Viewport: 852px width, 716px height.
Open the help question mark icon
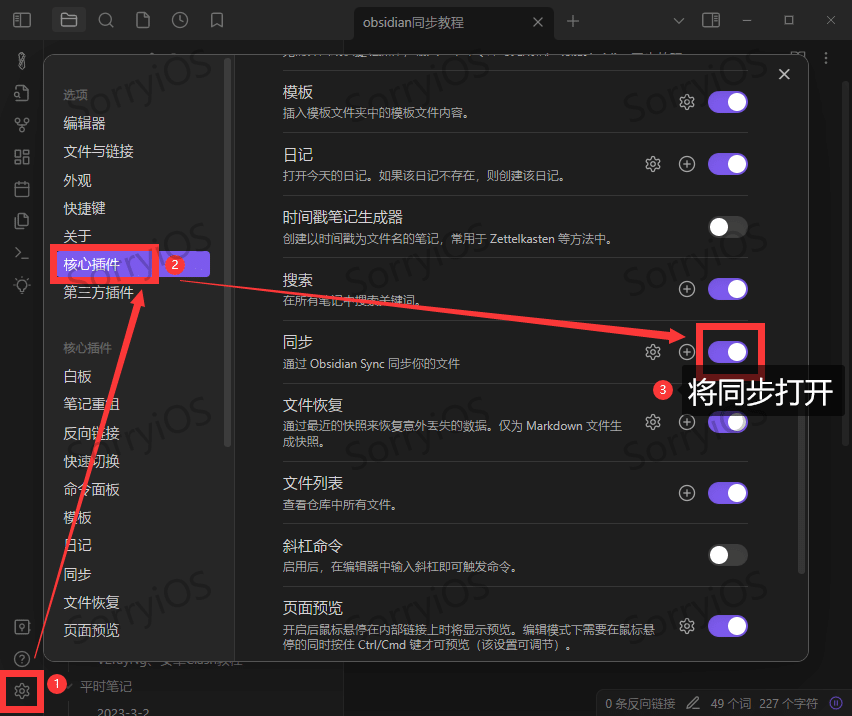pos(22,658)
